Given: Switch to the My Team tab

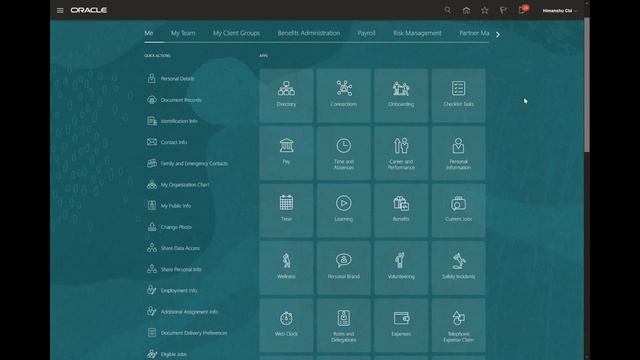Looking at the screenshot, I should coord(183,33).
